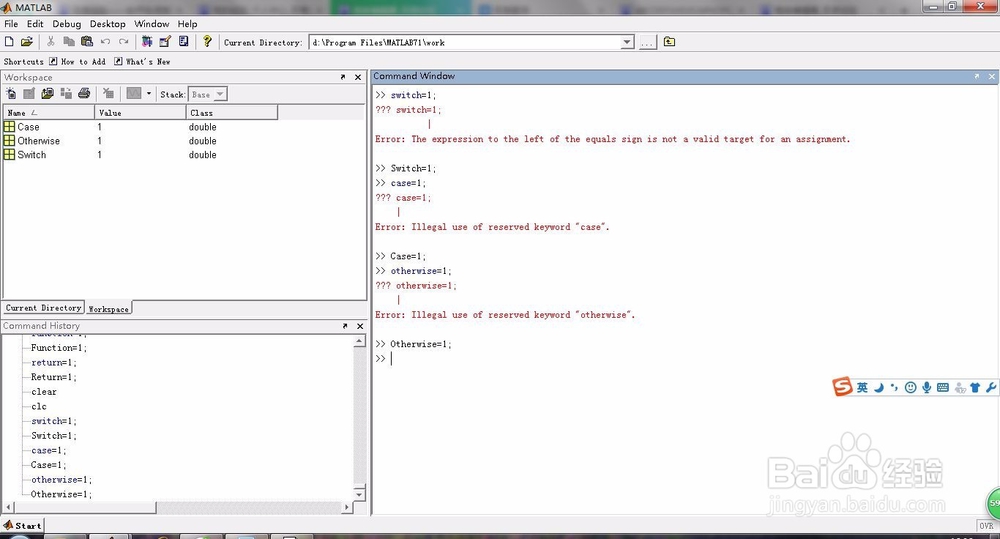Image resolution: width=1000 pixels, height=539 pixels.
Task: Sort Workspace by Name column
Action: pyautogui.click(x=49, y=113)
